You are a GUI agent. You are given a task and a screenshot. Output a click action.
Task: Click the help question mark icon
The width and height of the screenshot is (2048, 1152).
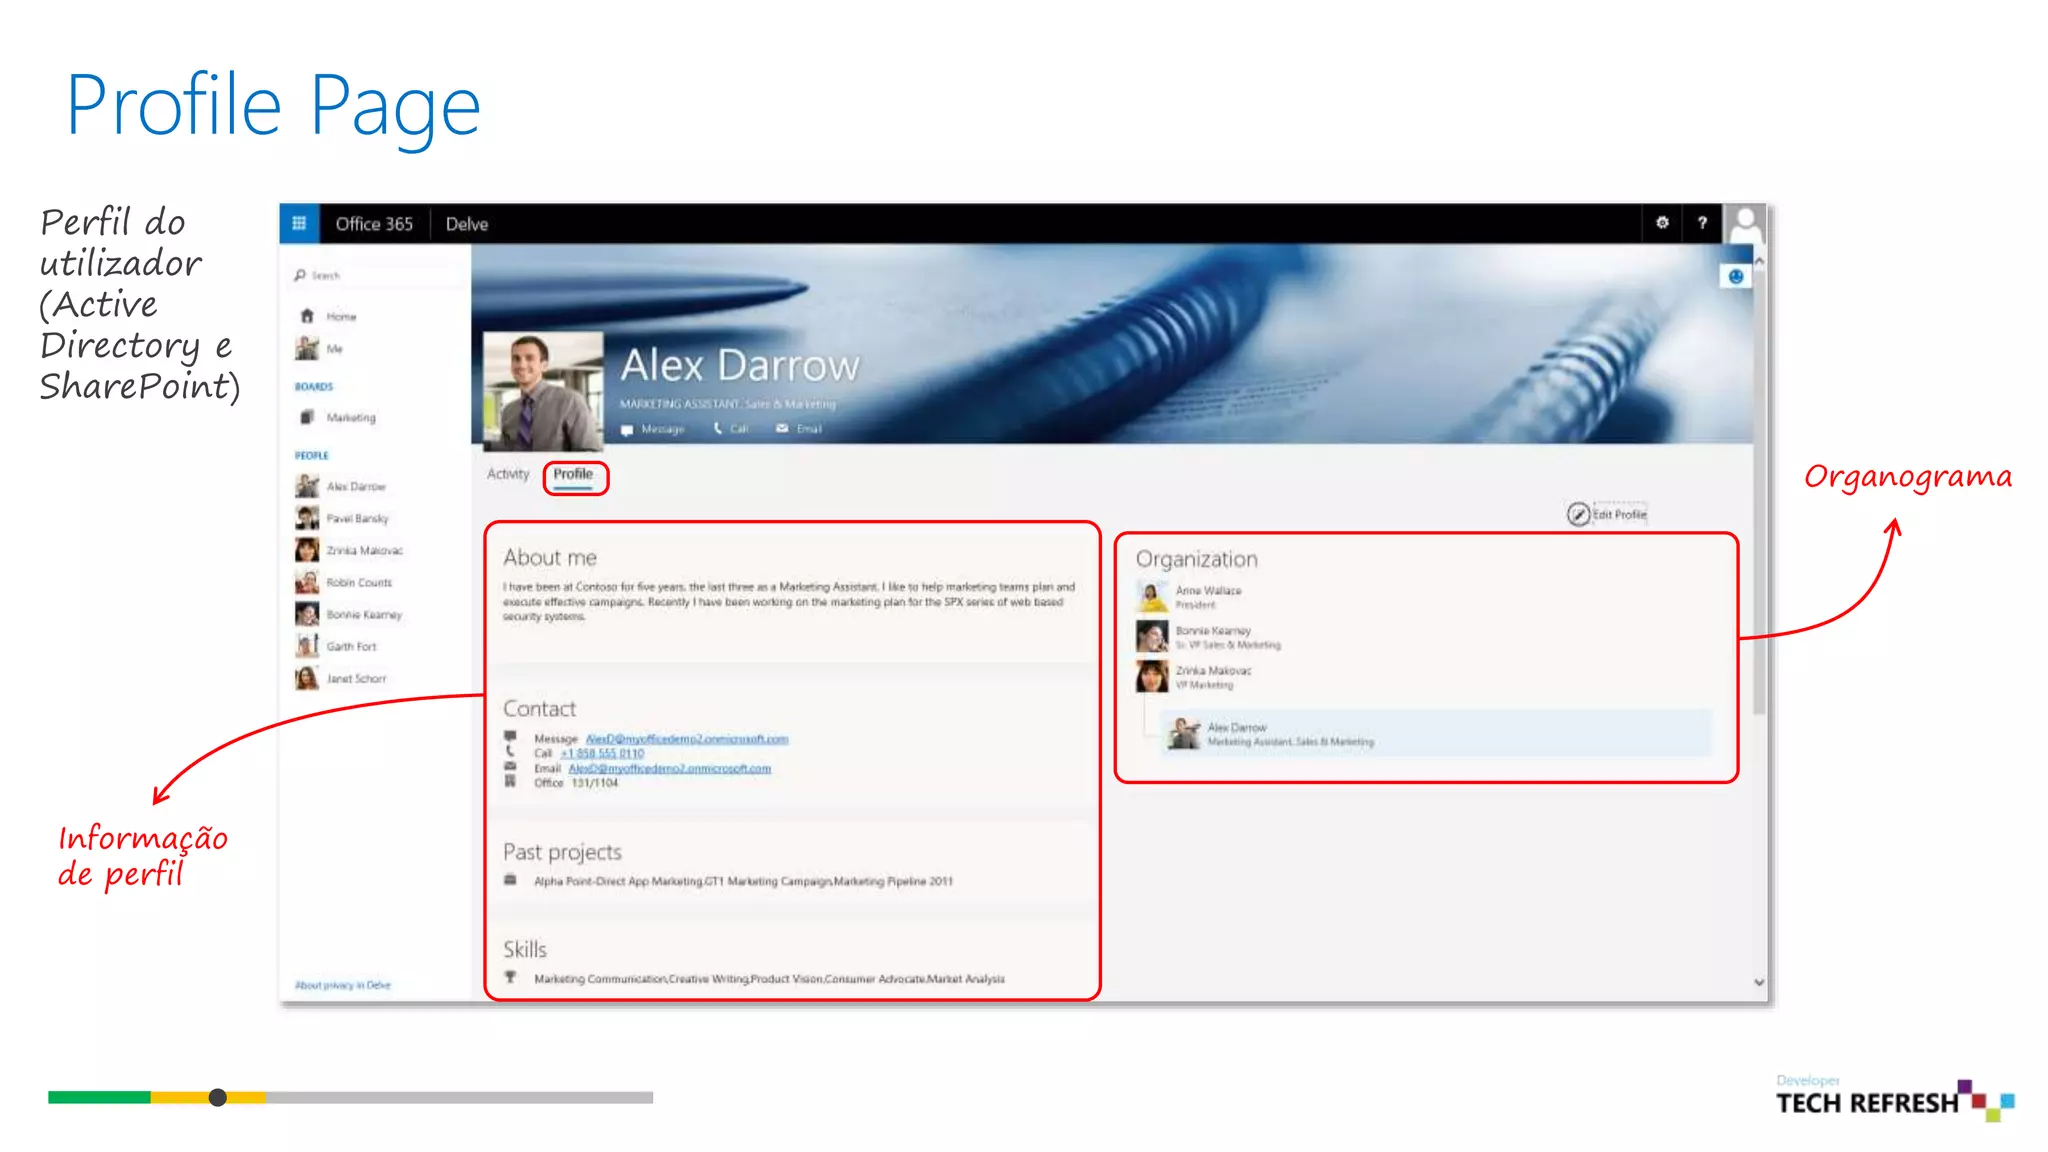(x=1702, y=223)
